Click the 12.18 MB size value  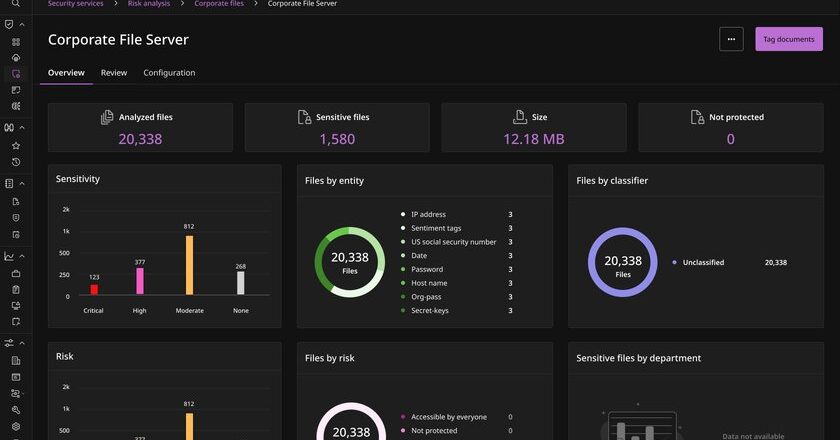tap(534, 139)
